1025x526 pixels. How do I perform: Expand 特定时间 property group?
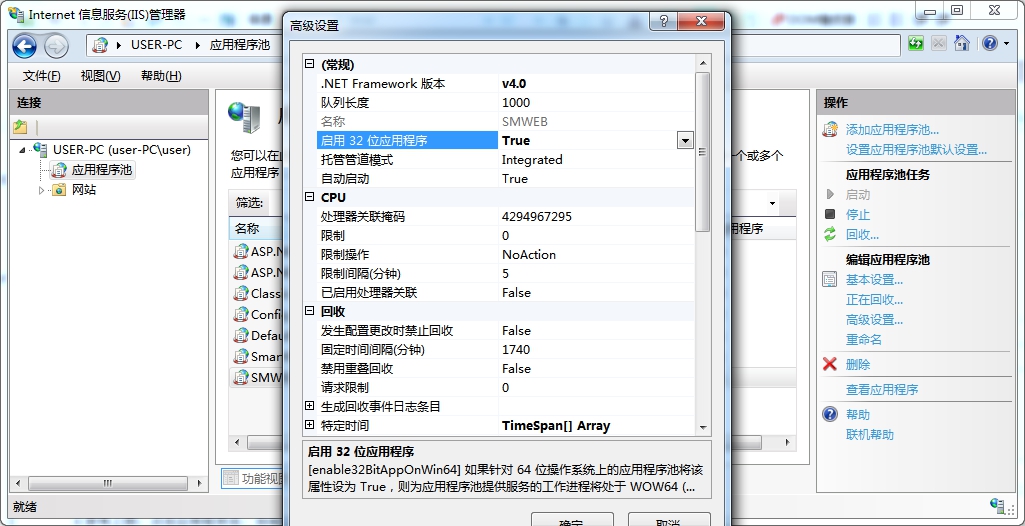[310, 425]
